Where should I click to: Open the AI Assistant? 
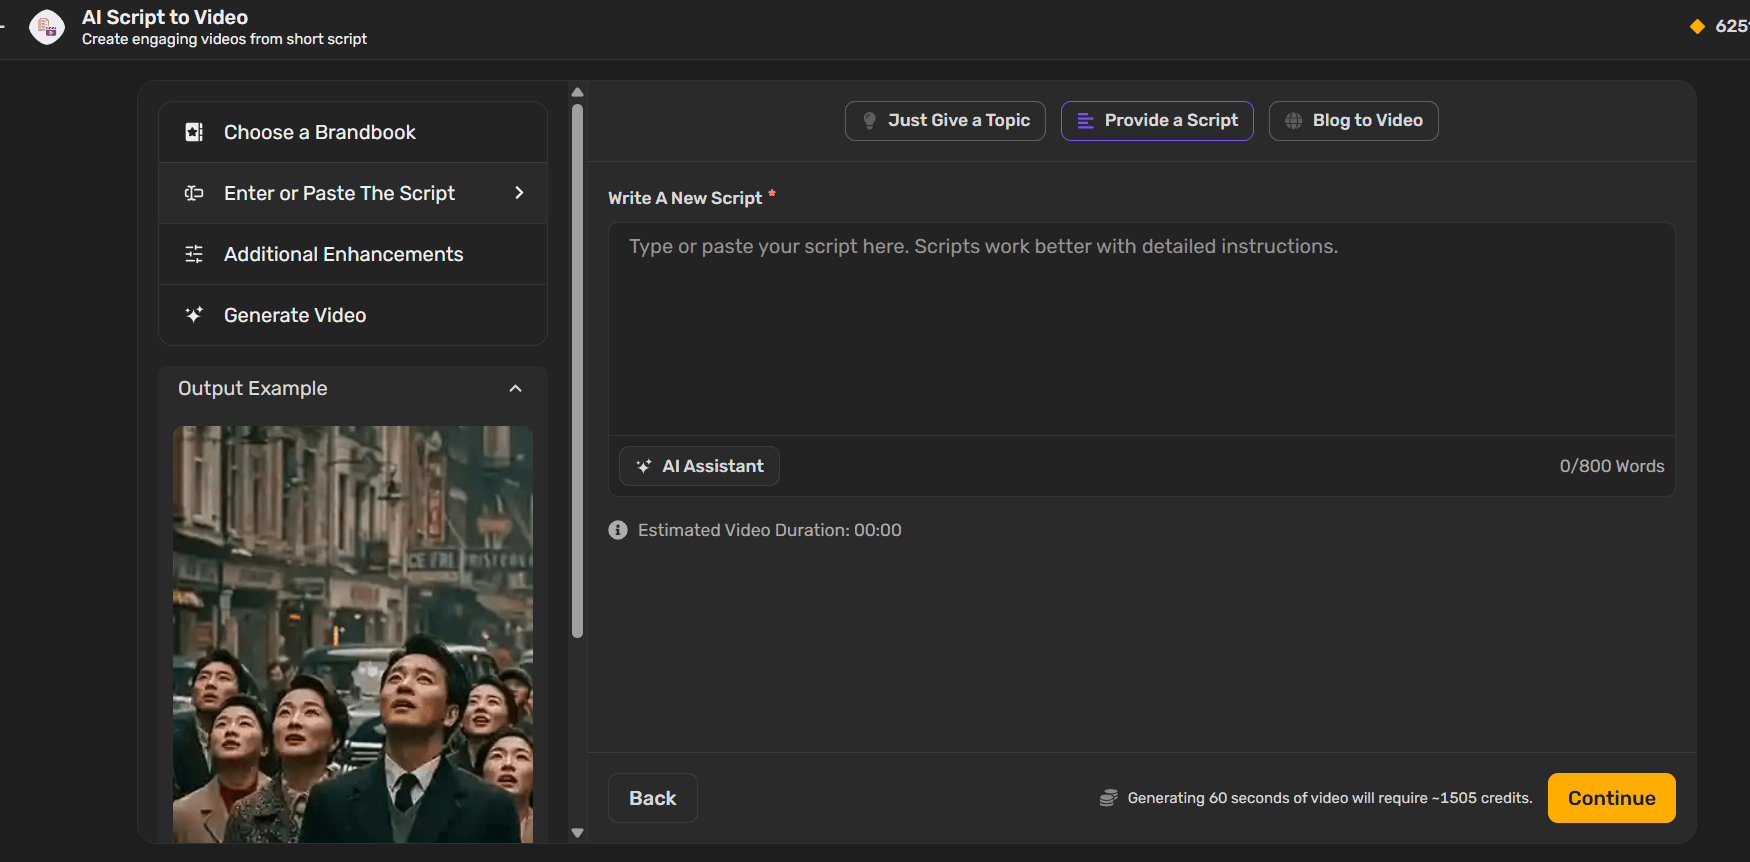(699, 466)
